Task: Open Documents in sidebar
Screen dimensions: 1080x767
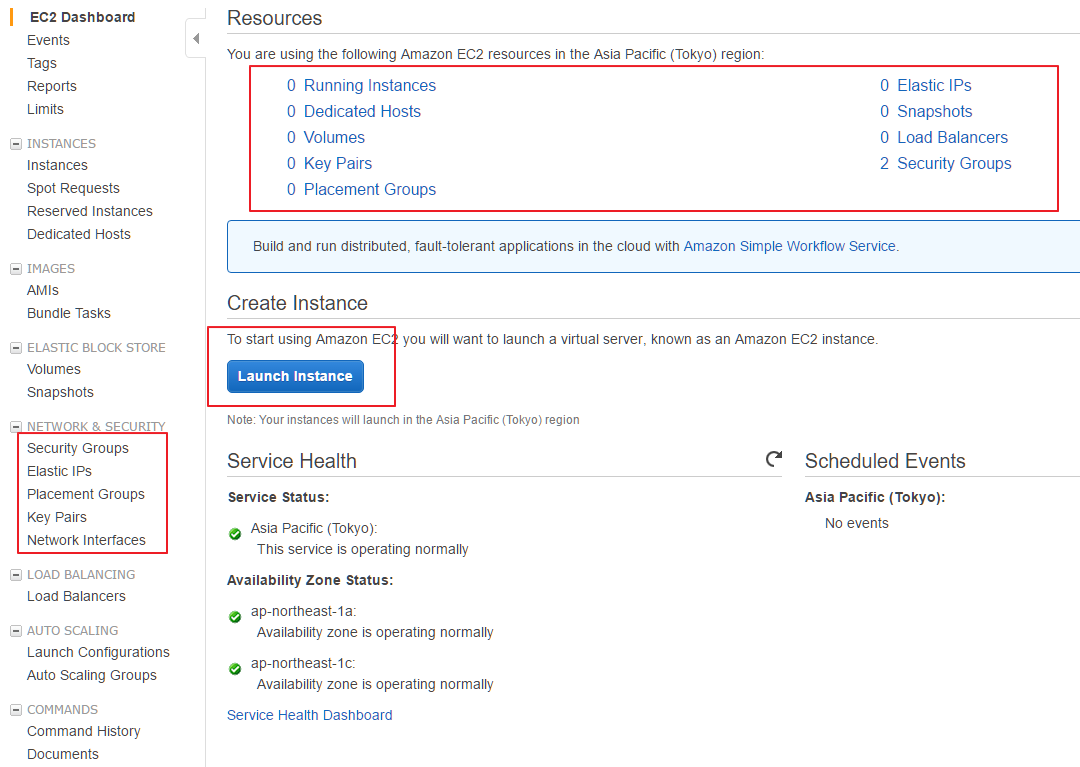Action: pyautogui.click(x=63, y=754)
